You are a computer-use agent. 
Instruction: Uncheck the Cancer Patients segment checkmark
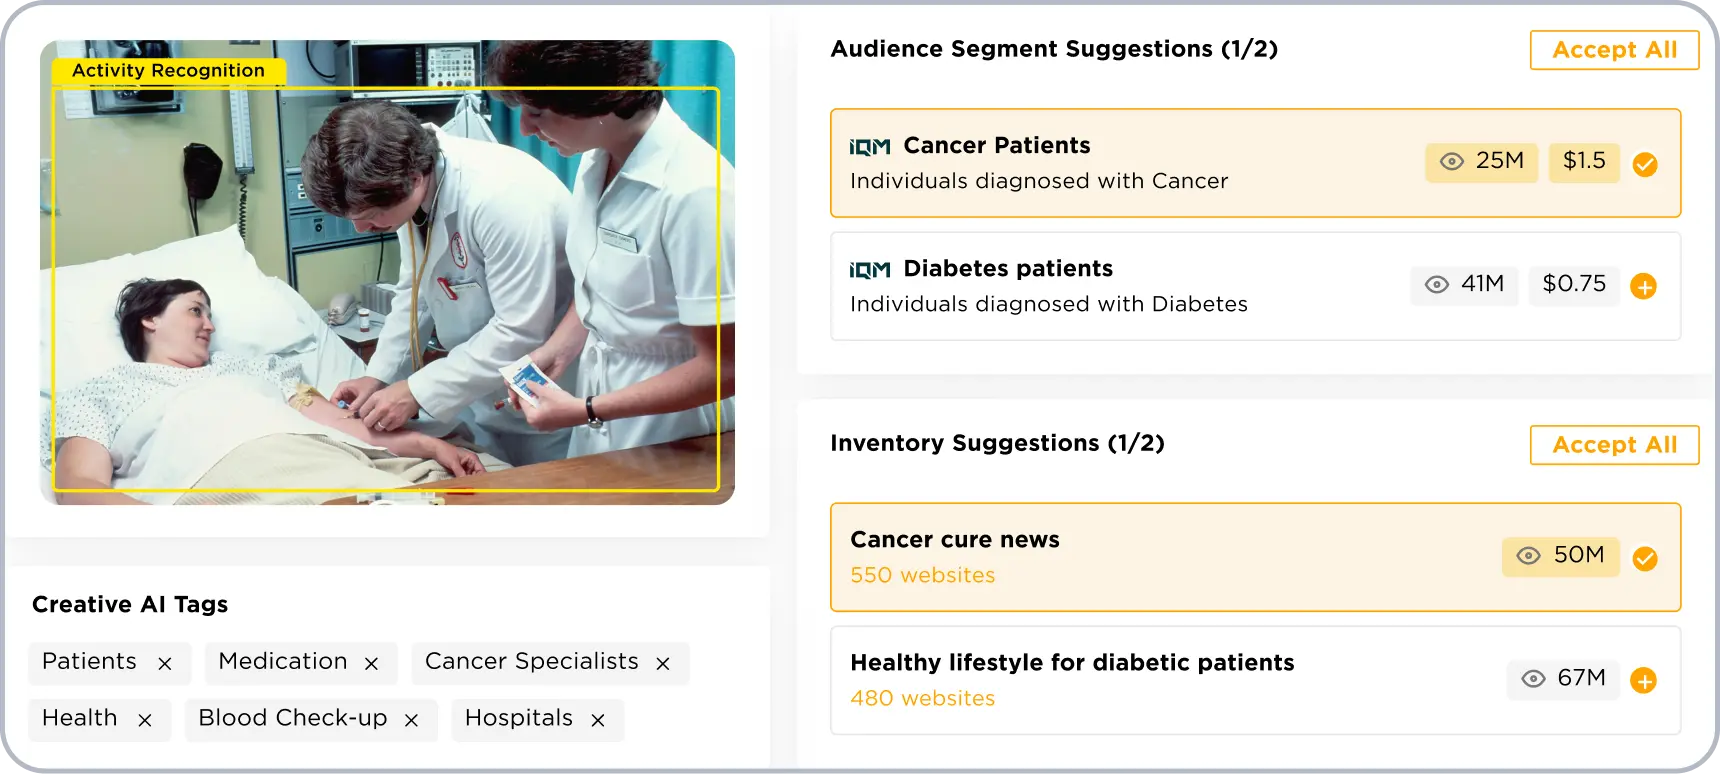(1644, 164)
